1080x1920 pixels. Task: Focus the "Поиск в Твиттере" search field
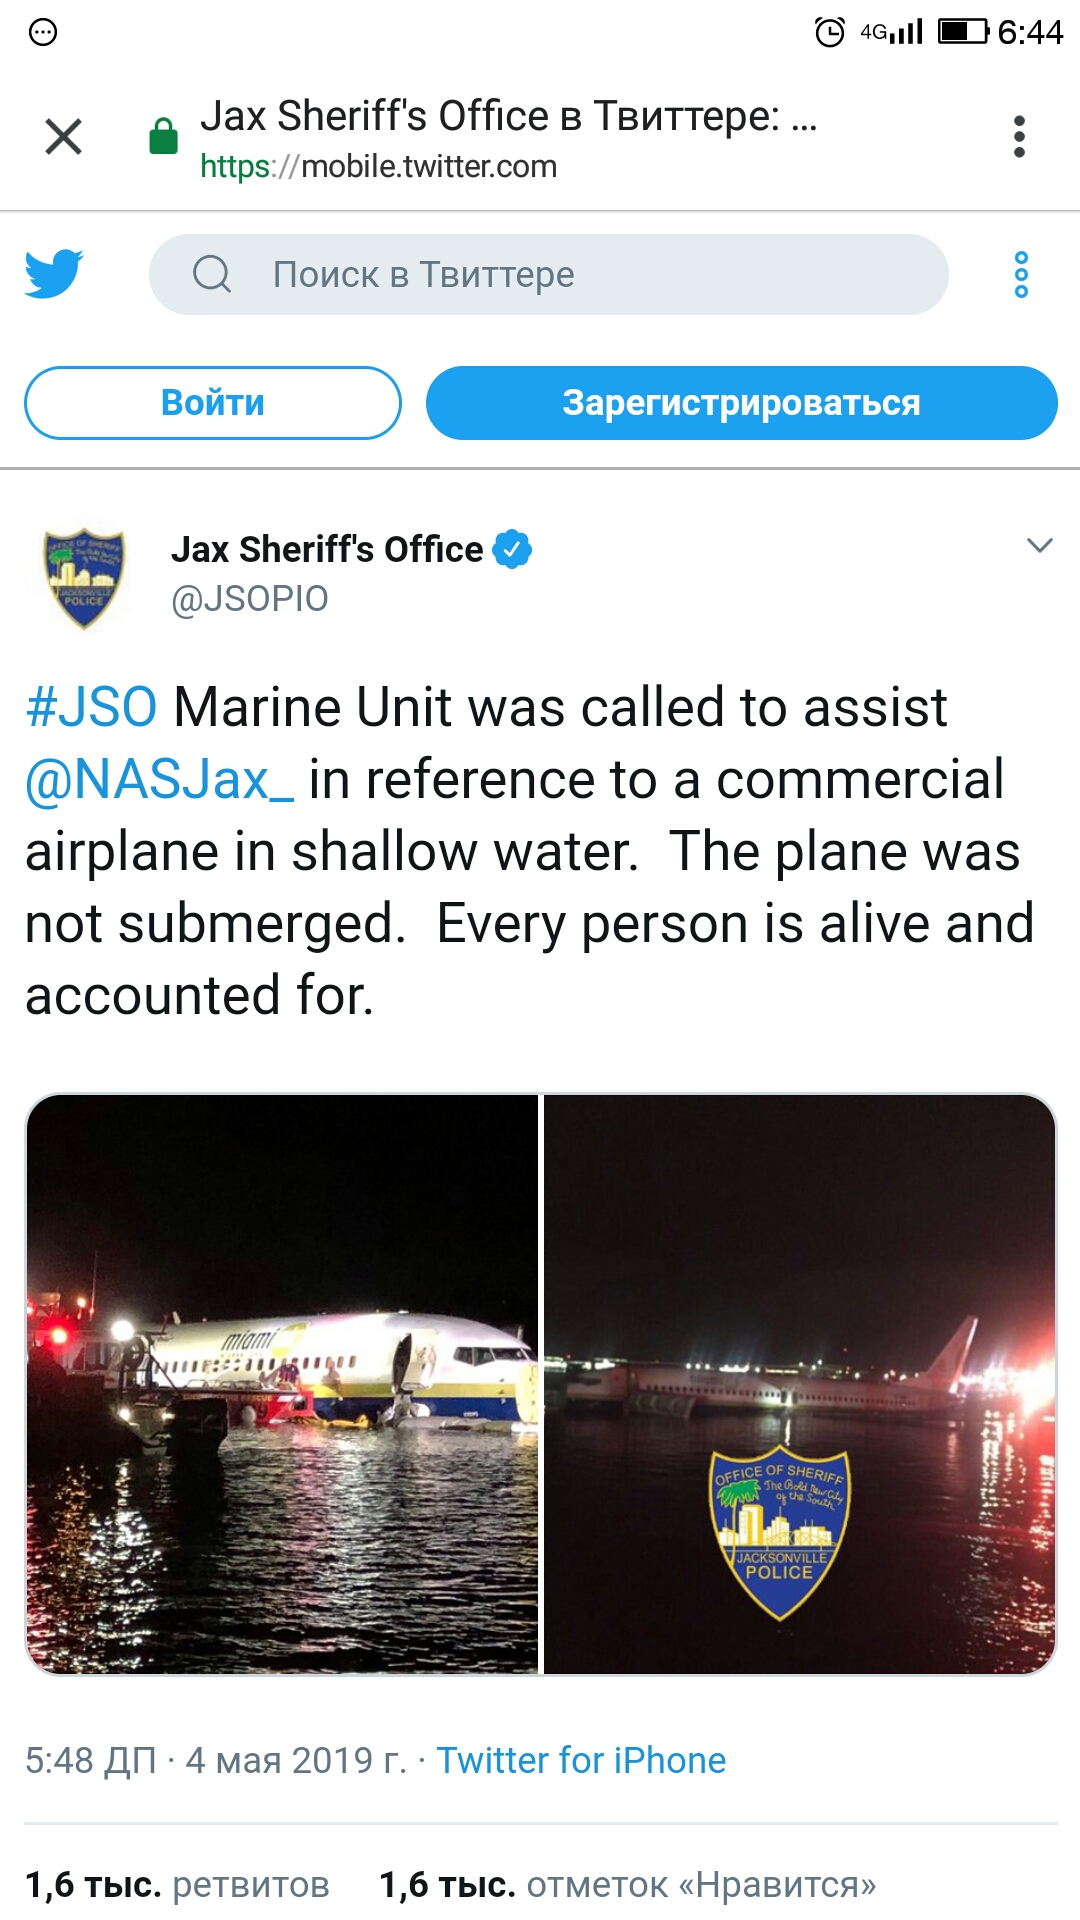pos(548,274)
